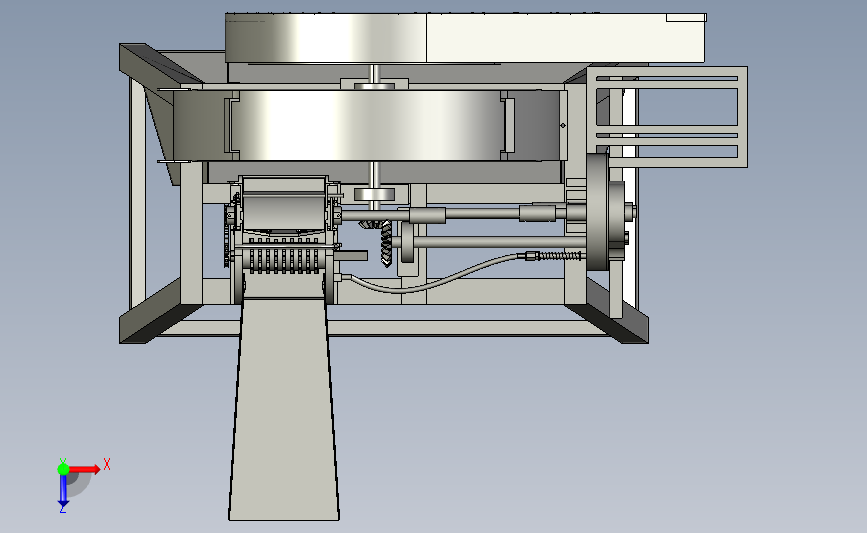
Task: Click the green Y axis dot of triad
Action: tap(63, 469)
